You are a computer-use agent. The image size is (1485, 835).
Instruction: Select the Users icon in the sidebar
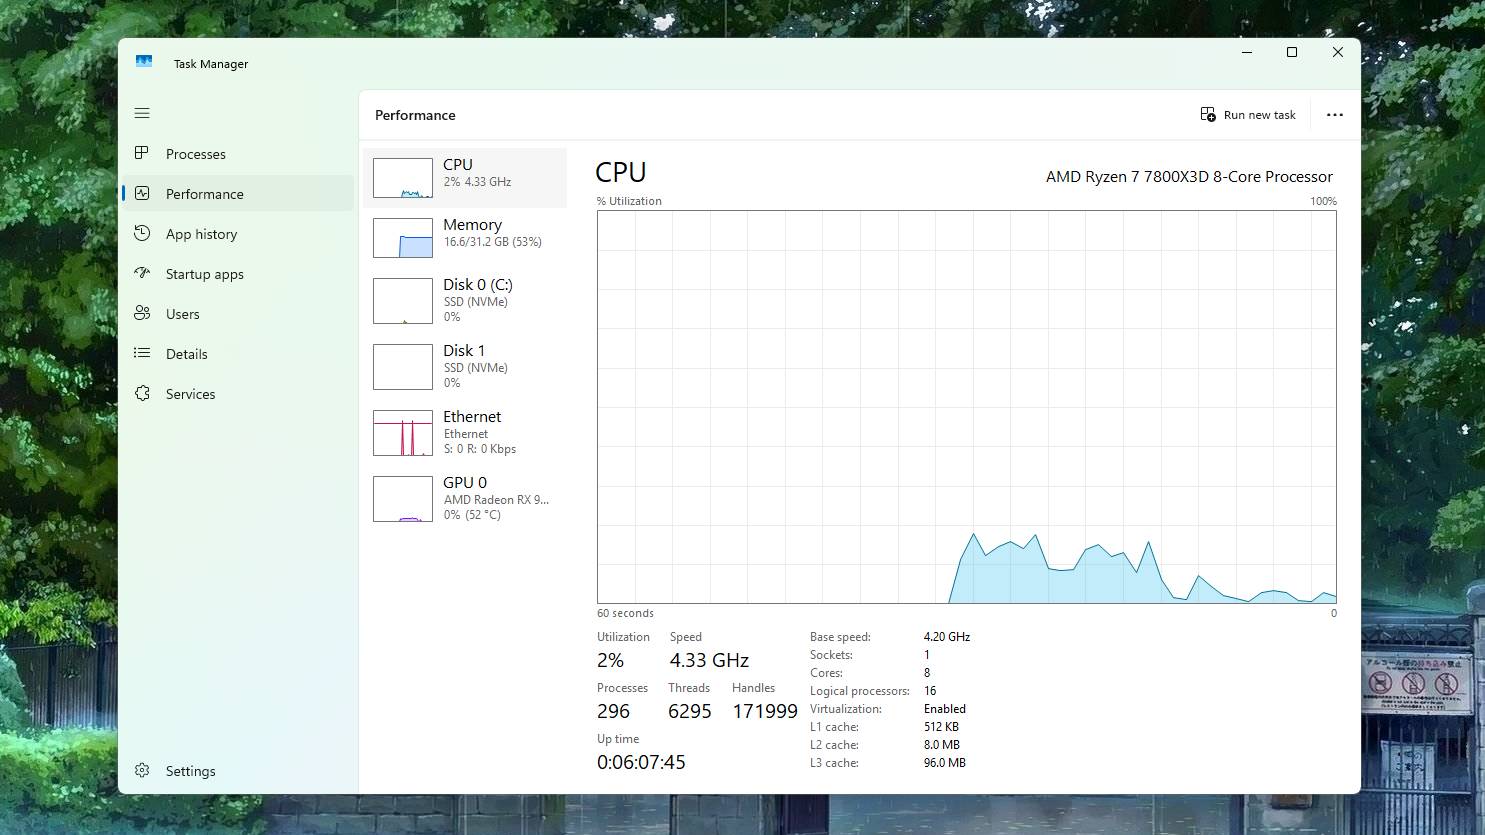tap(143, 313)
